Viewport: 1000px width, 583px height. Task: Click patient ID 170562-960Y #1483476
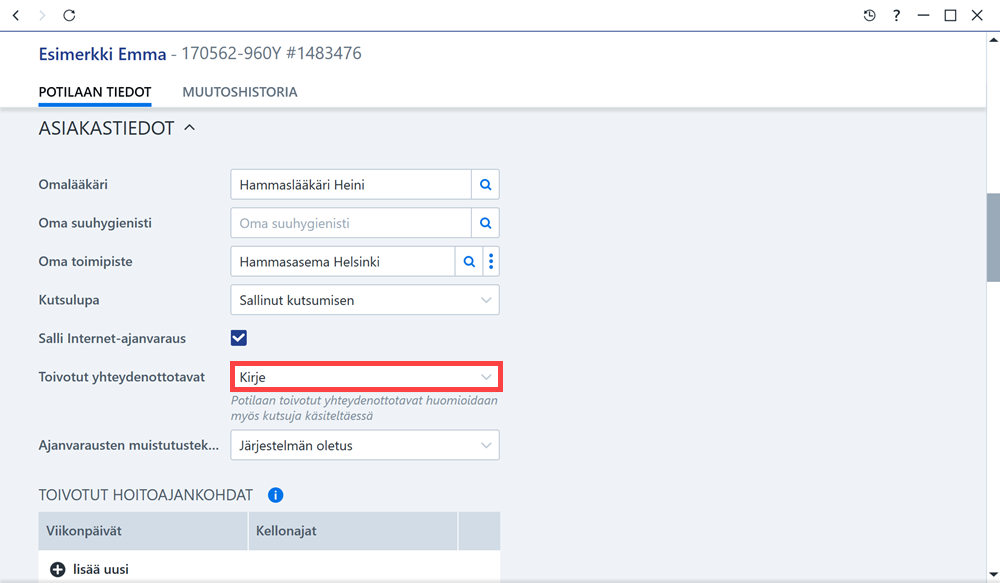pyautogui.click(x=271, y=53)
